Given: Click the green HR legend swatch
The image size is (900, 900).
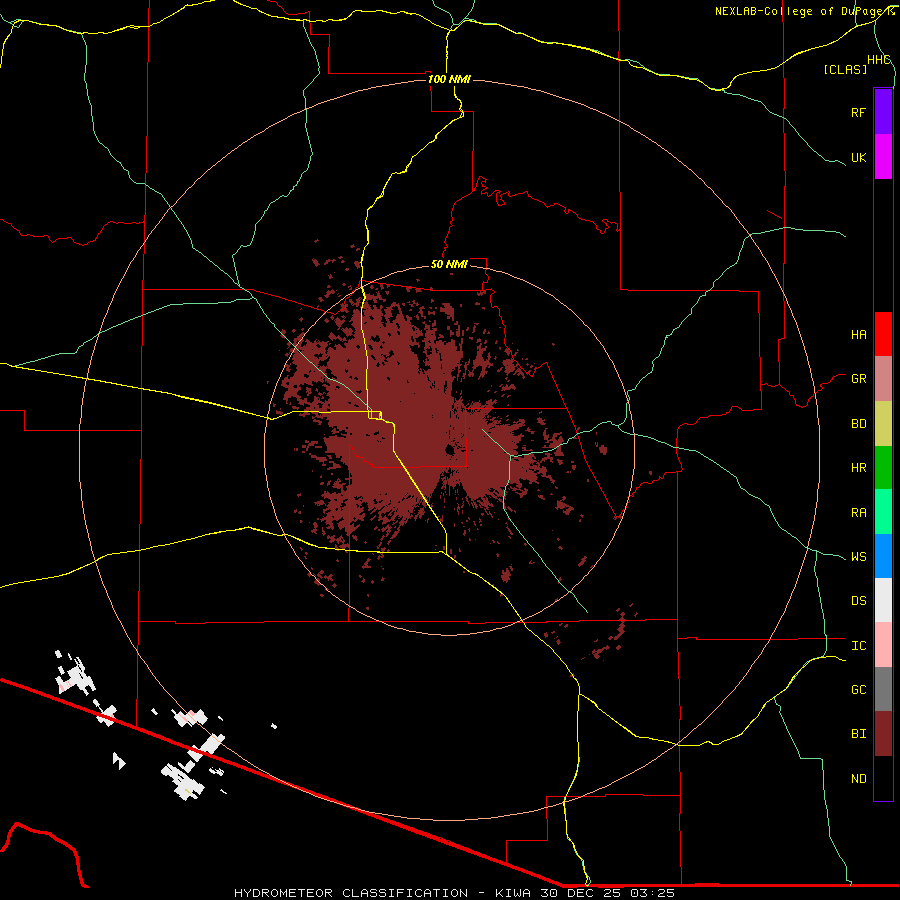Looking at the screenshot, I should (883, 468).
